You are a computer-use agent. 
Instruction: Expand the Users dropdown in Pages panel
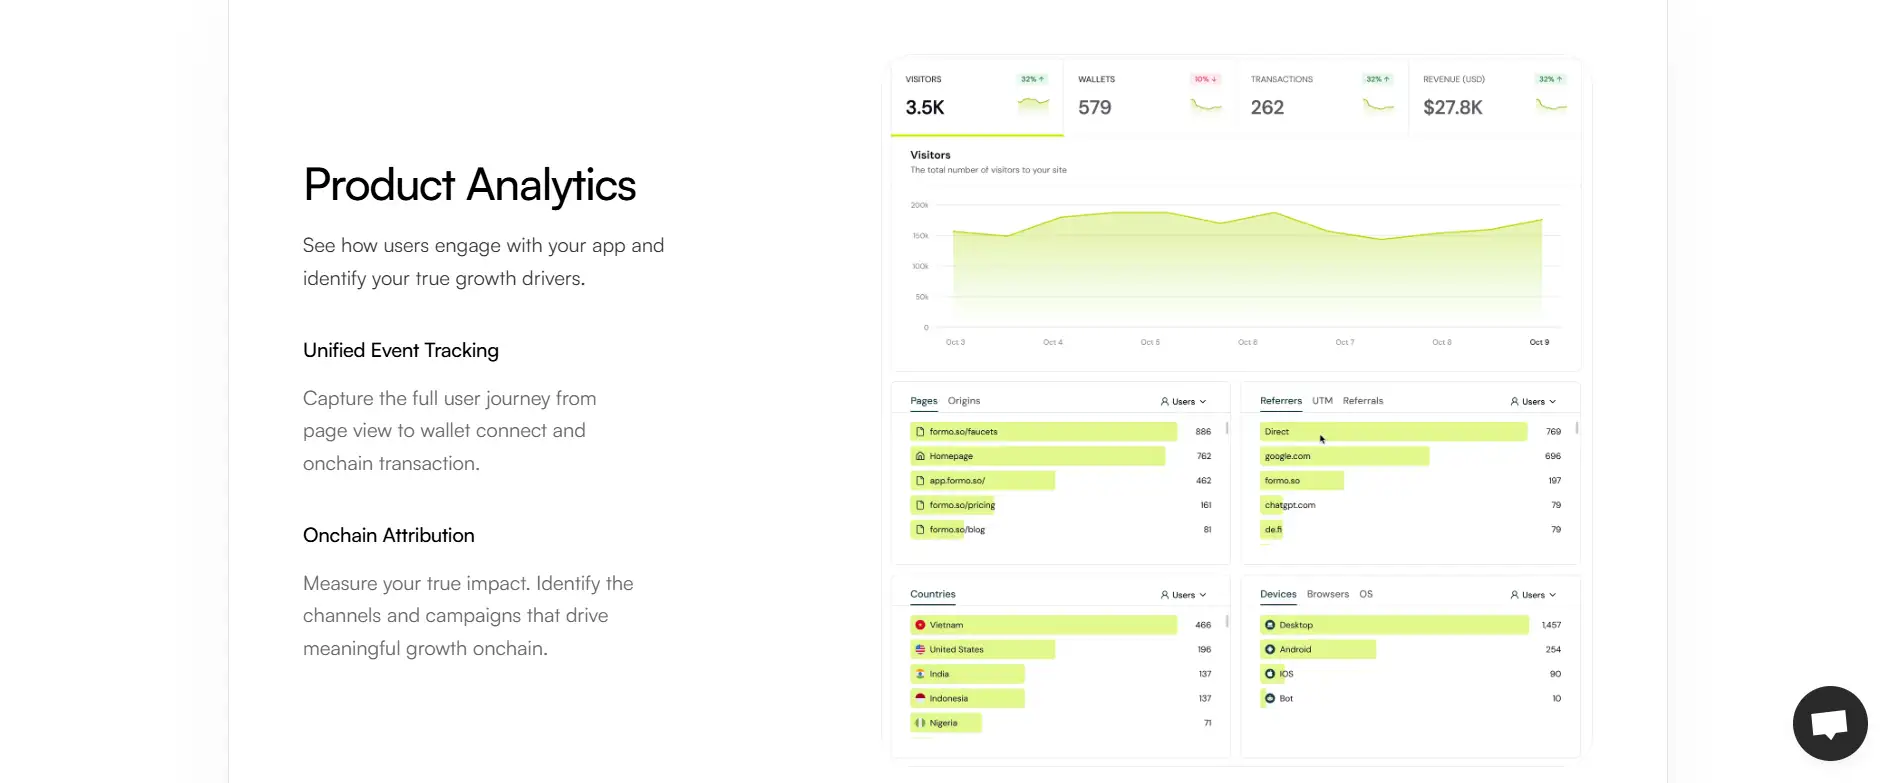pos(1183,401)
